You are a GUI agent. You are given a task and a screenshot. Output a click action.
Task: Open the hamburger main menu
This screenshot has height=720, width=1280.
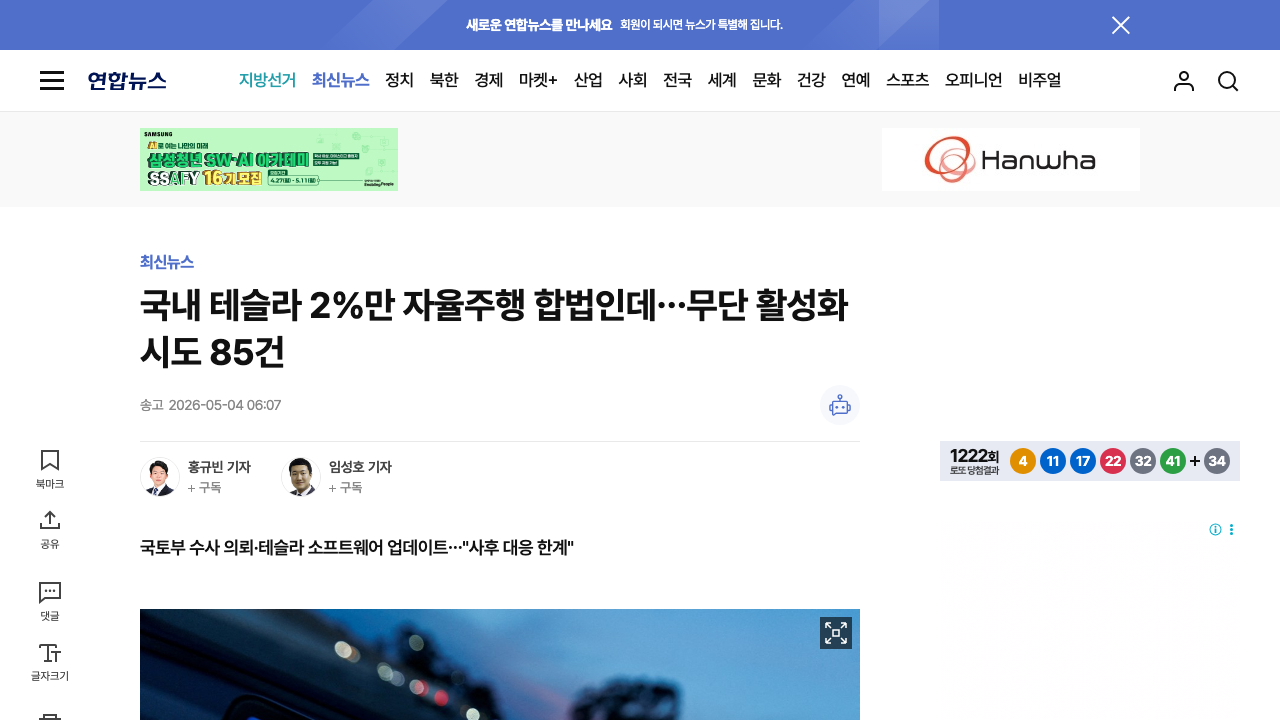(52, 81)
